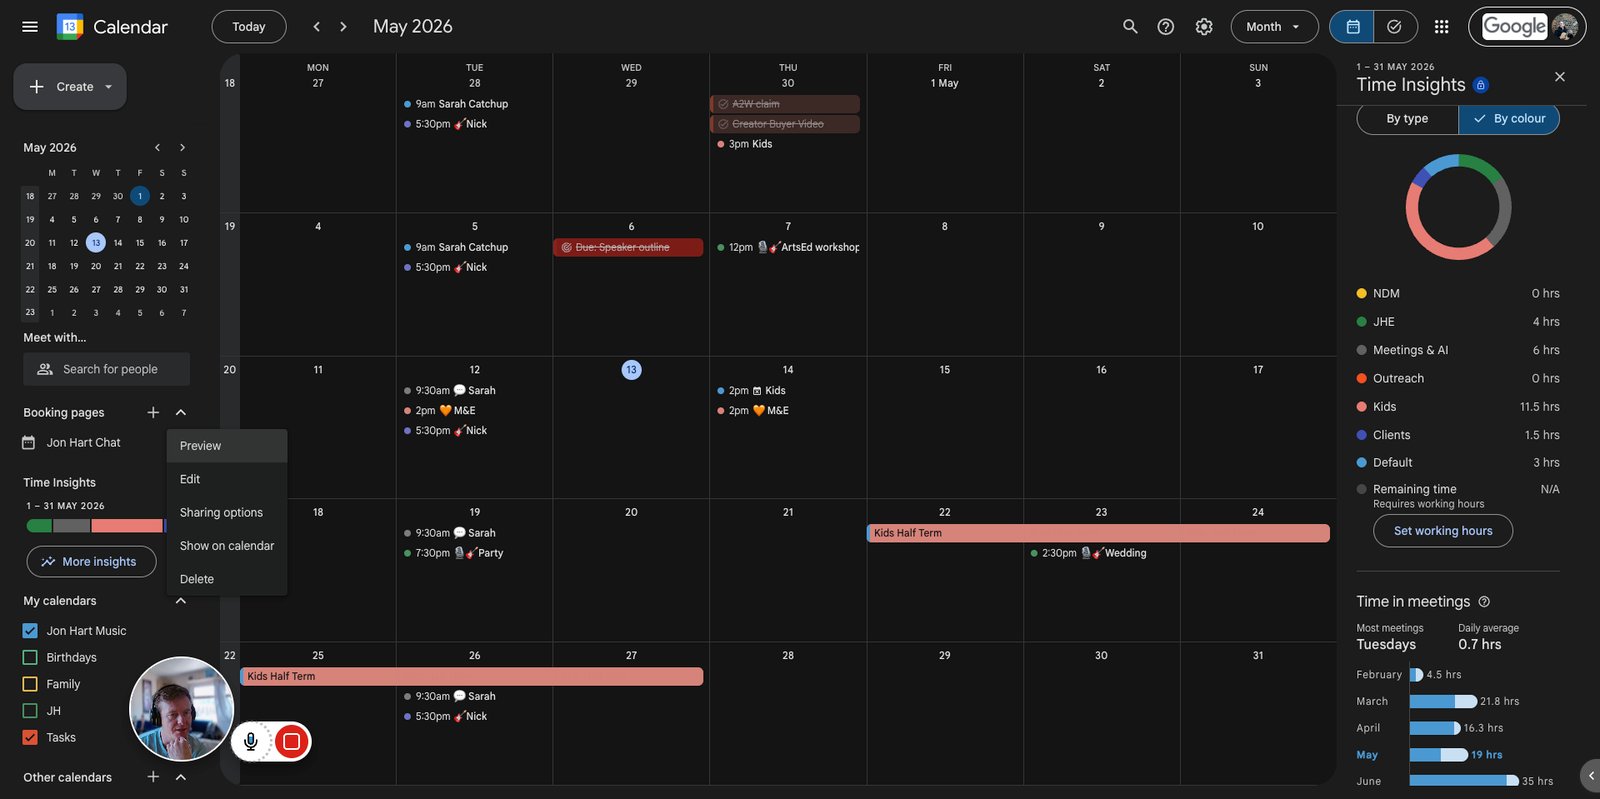This screenshot has width=1600, height=799.
Task: Open the settings gear menu
Action: click(1204, 27)
